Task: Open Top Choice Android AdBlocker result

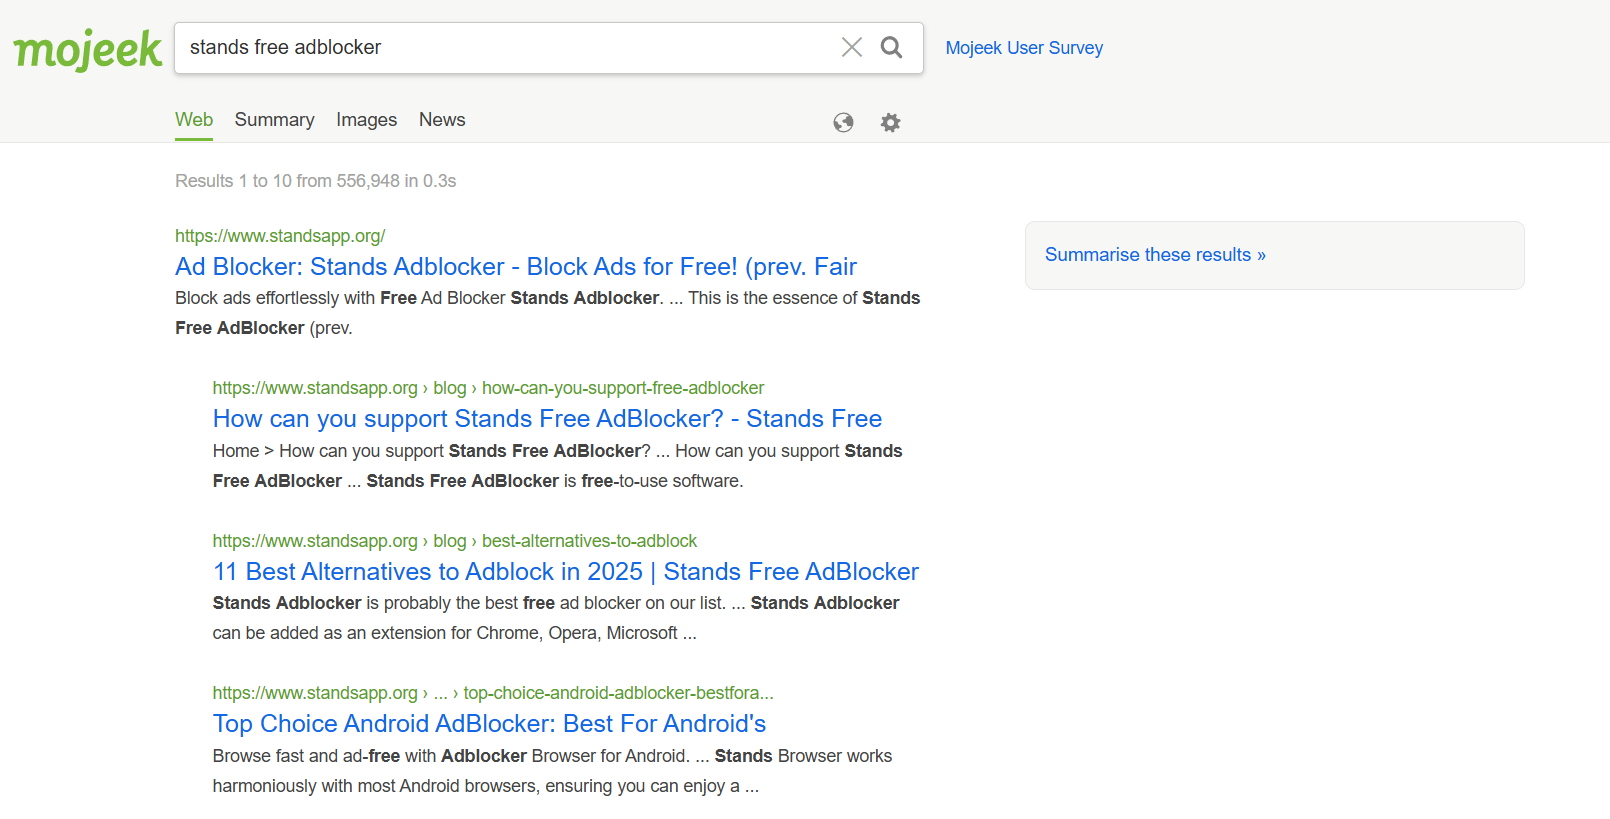Action: coord(489,724)
